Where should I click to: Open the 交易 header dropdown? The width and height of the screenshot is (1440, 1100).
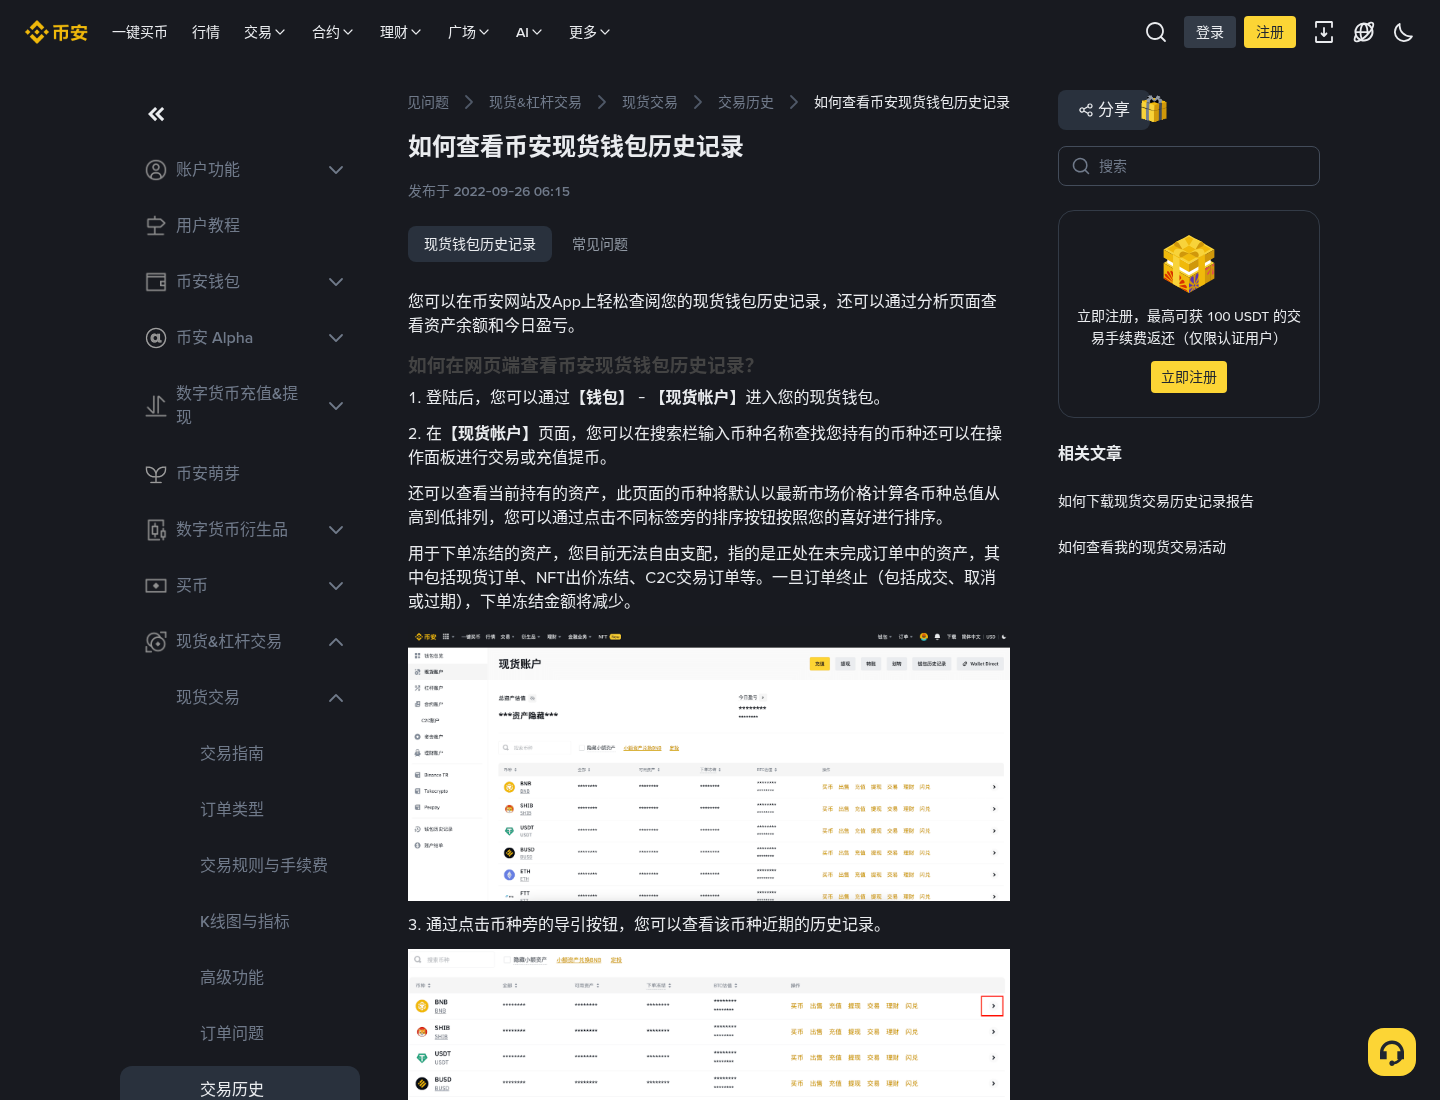(265, 32)
